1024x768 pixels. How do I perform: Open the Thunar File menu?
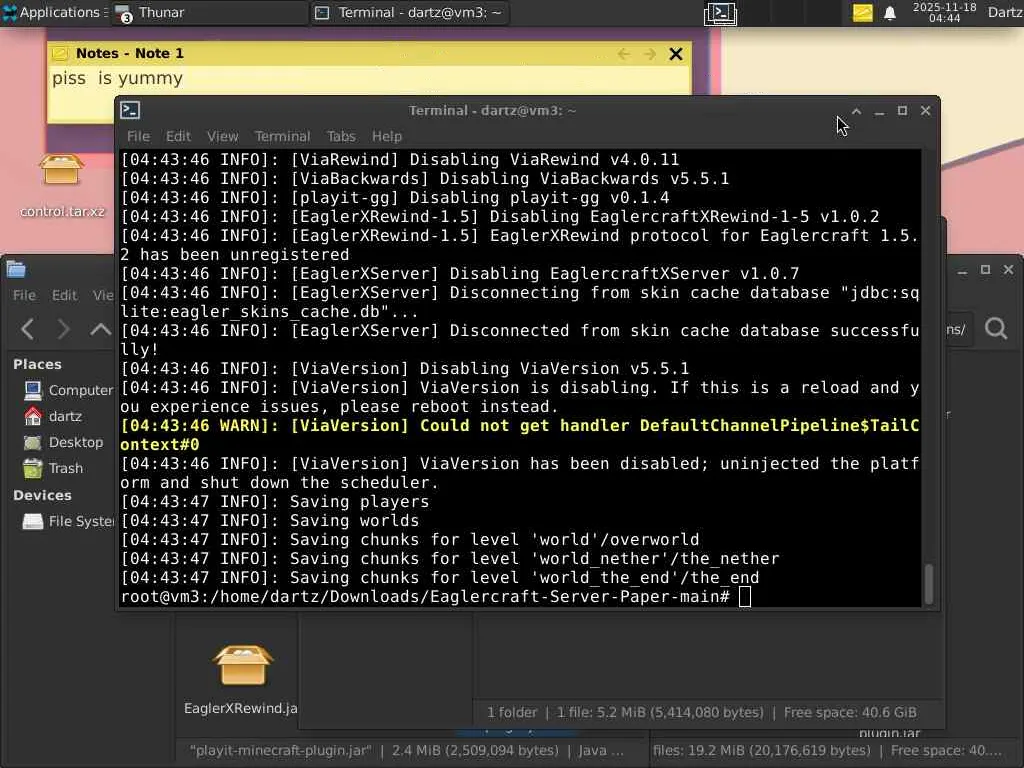(24, 295)
